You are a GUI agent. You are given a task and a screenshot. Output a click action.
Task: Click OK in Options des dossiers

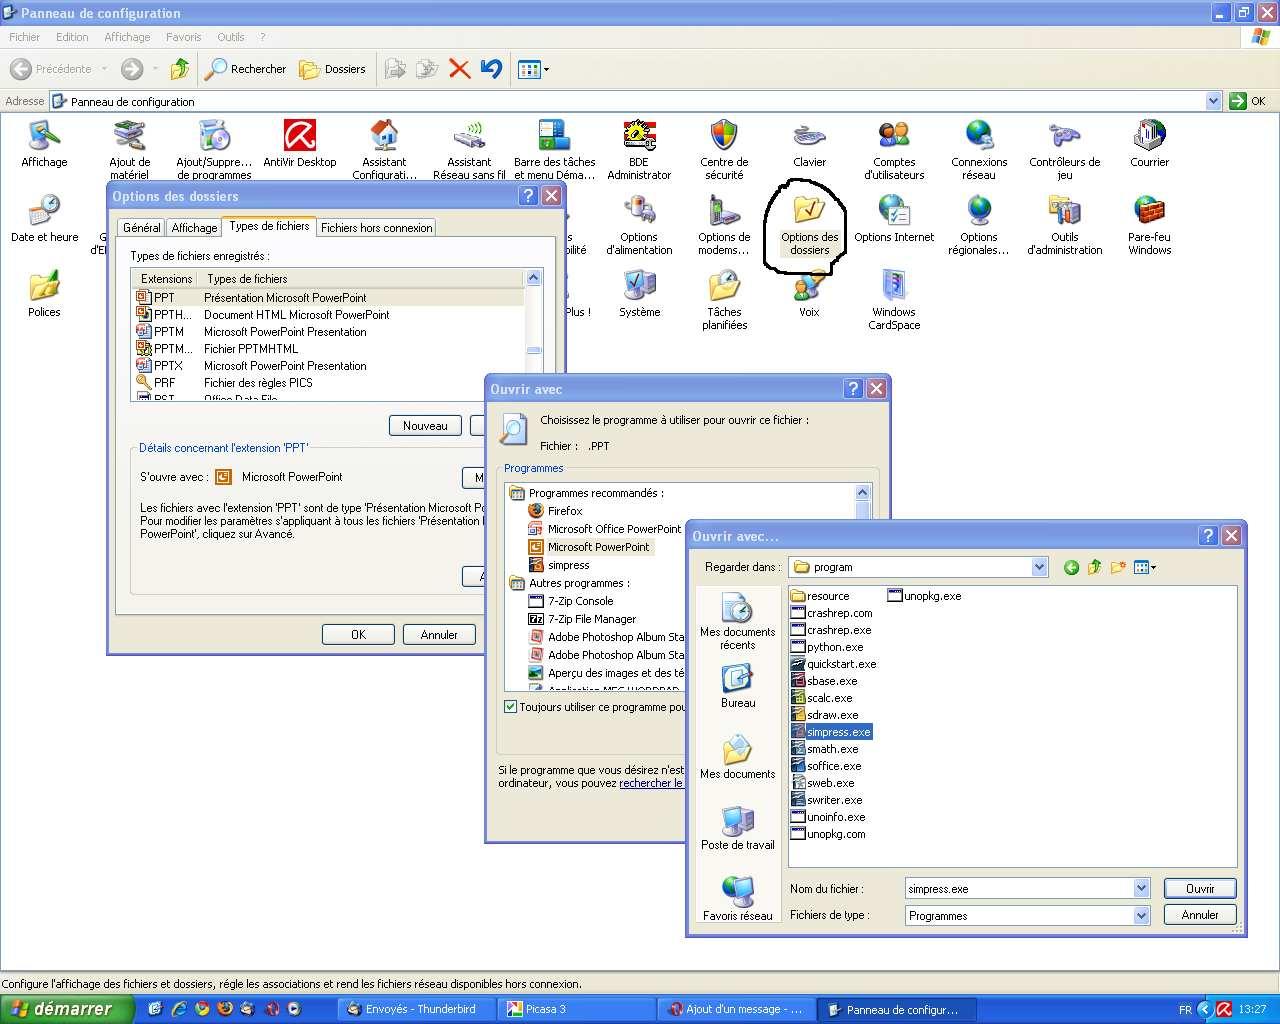tap(358, 635)
